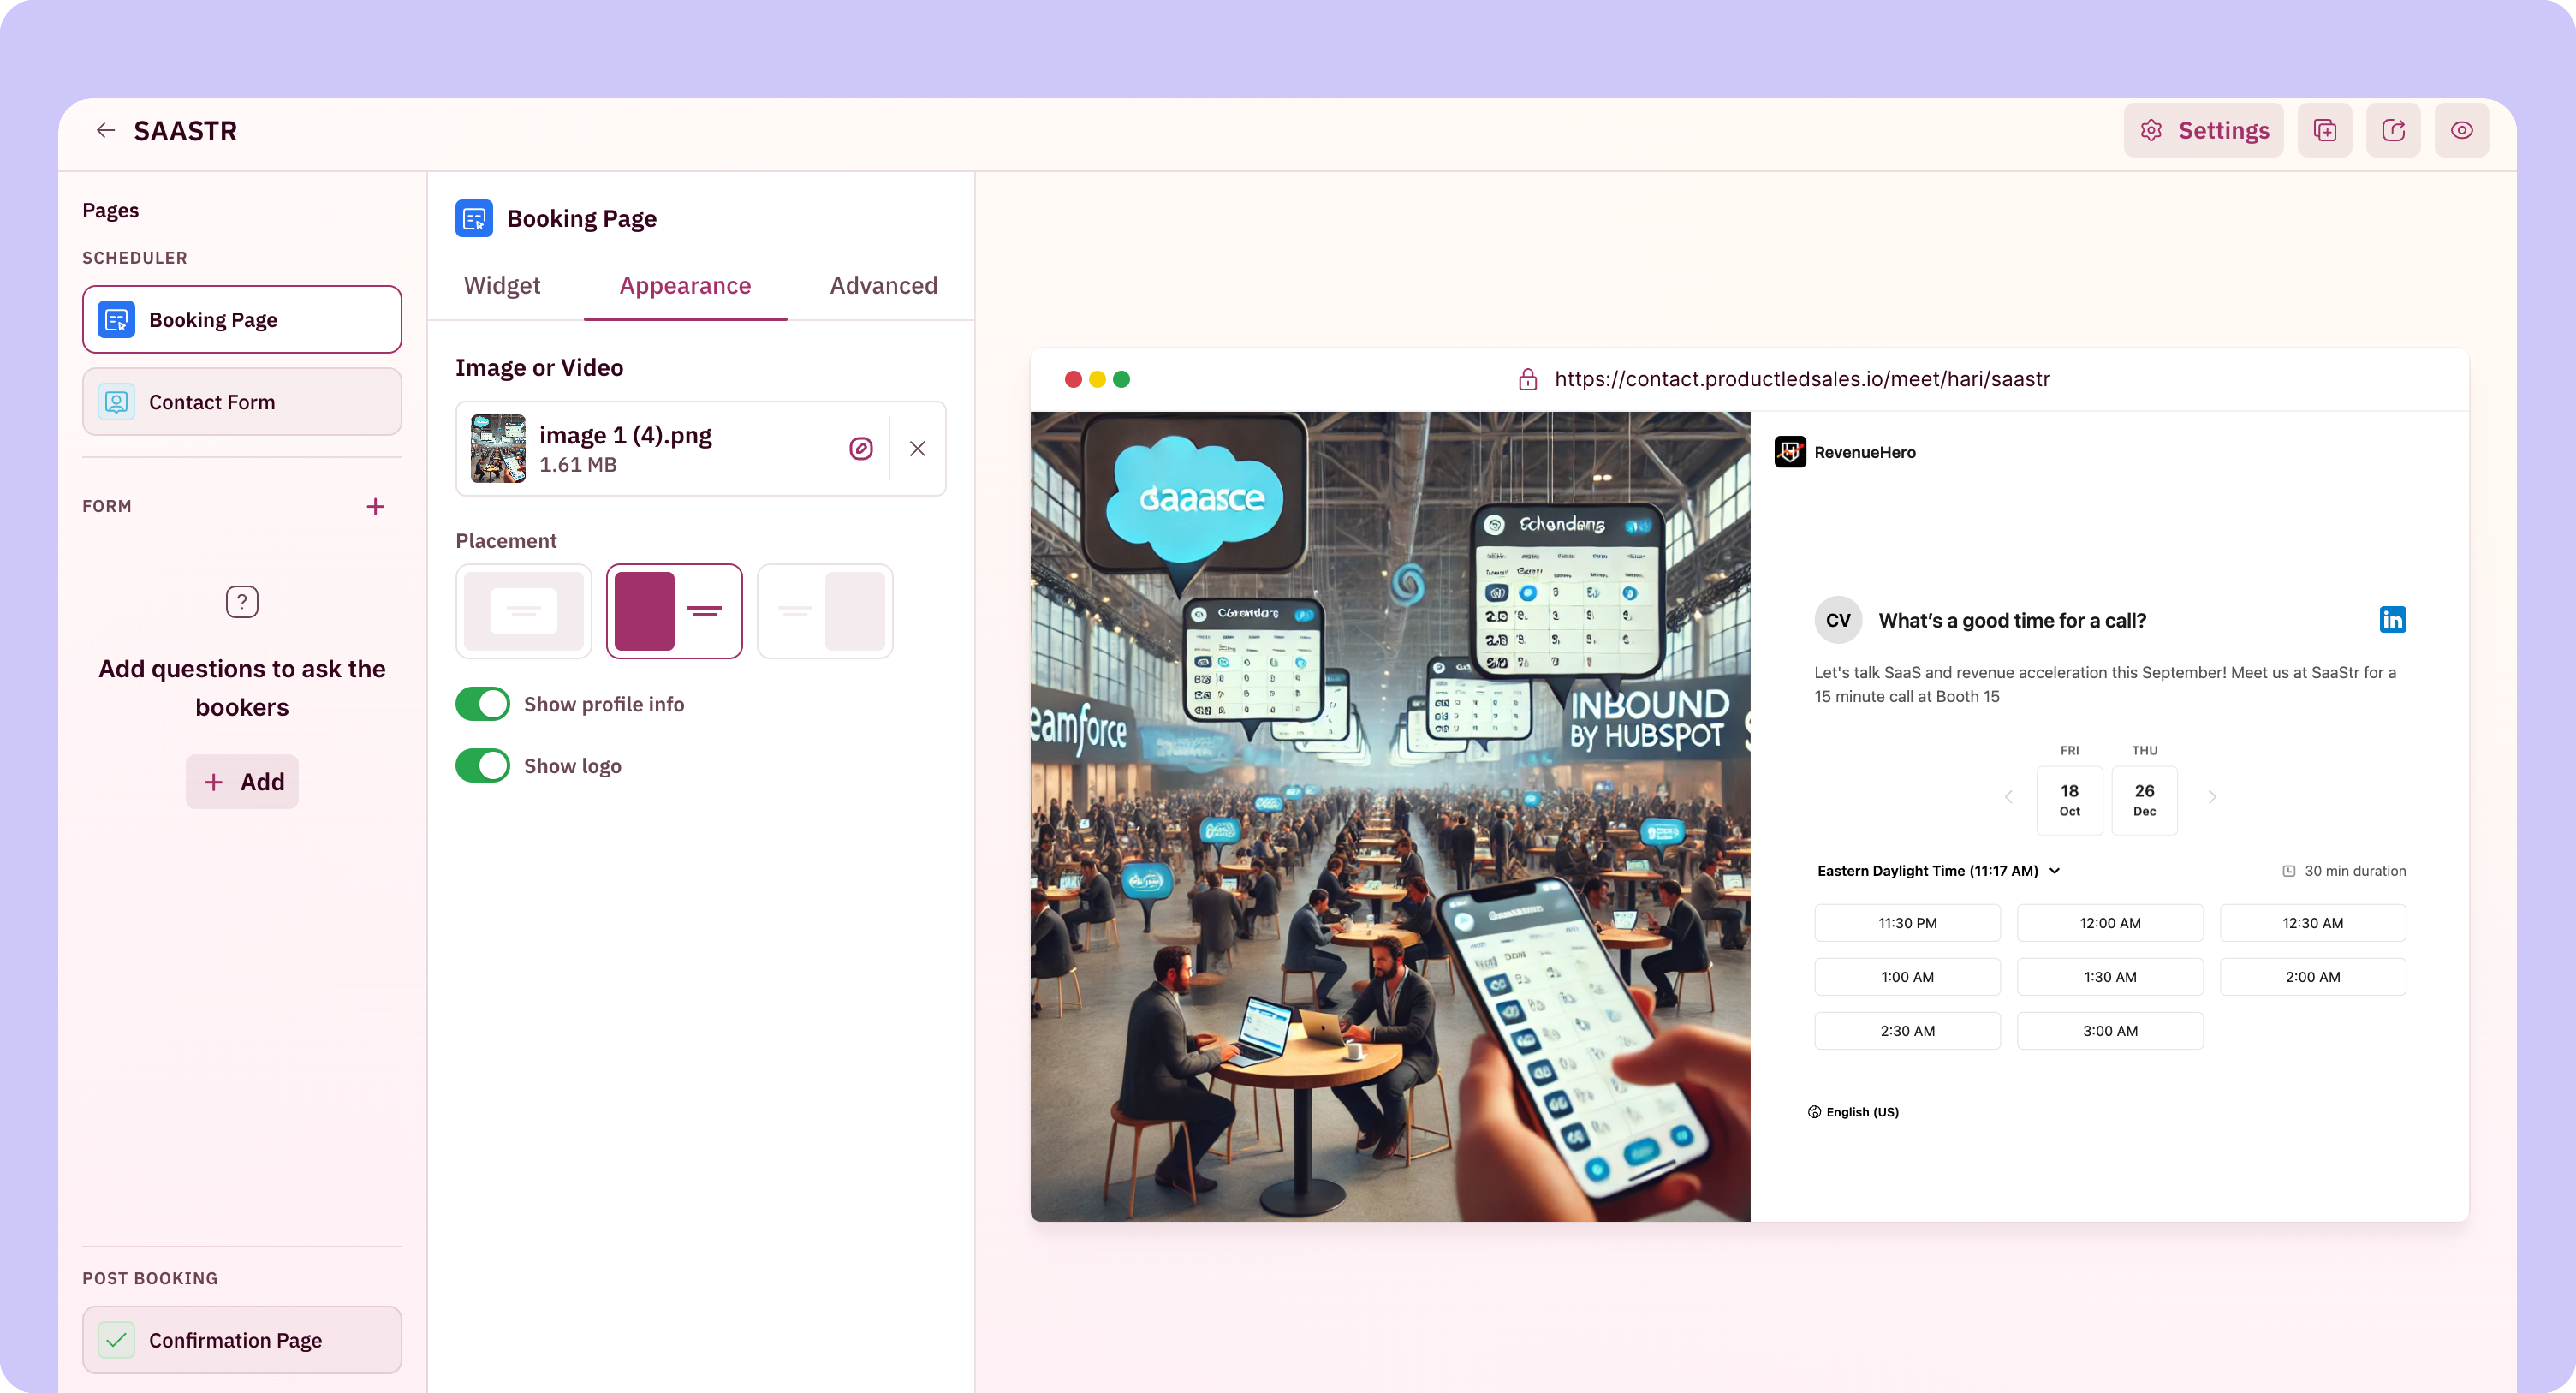Remove the uploaded image with X
The width and height of the screenshot is (2576, 1393).
(x=917, y=449)
